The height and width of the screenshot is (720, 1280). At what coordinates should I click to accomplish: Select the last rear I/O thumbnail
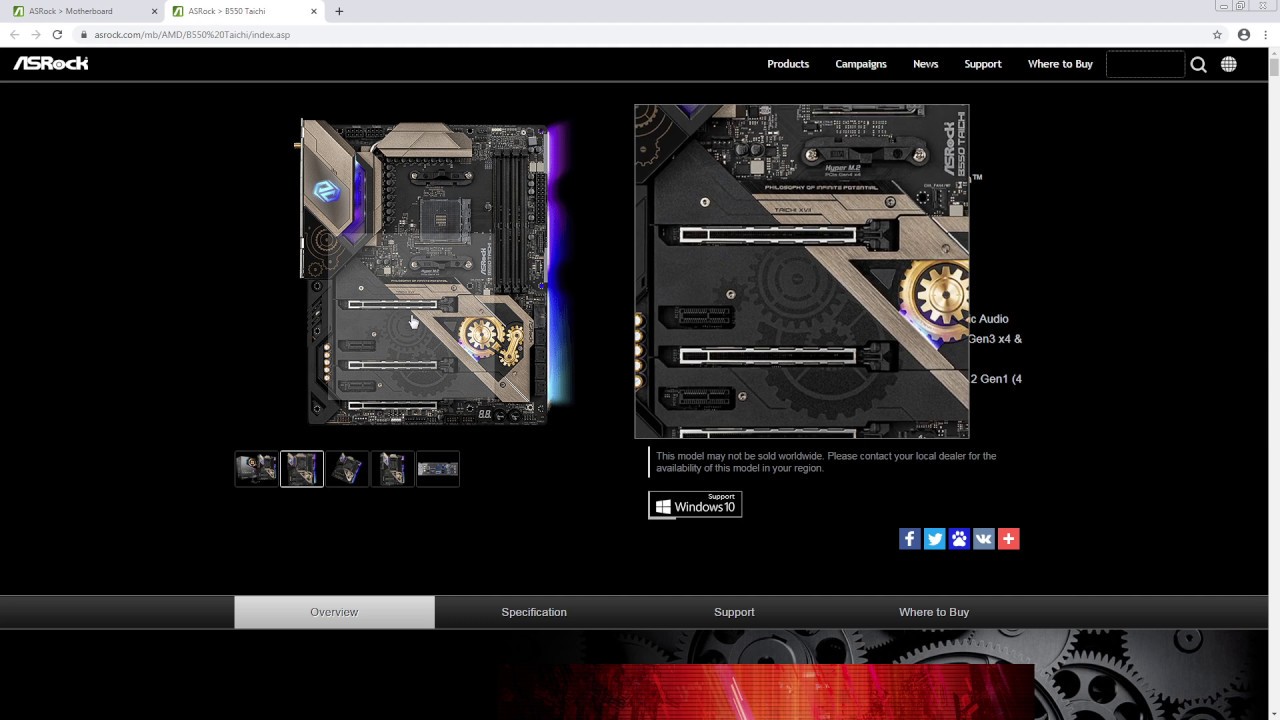(438, 469)
